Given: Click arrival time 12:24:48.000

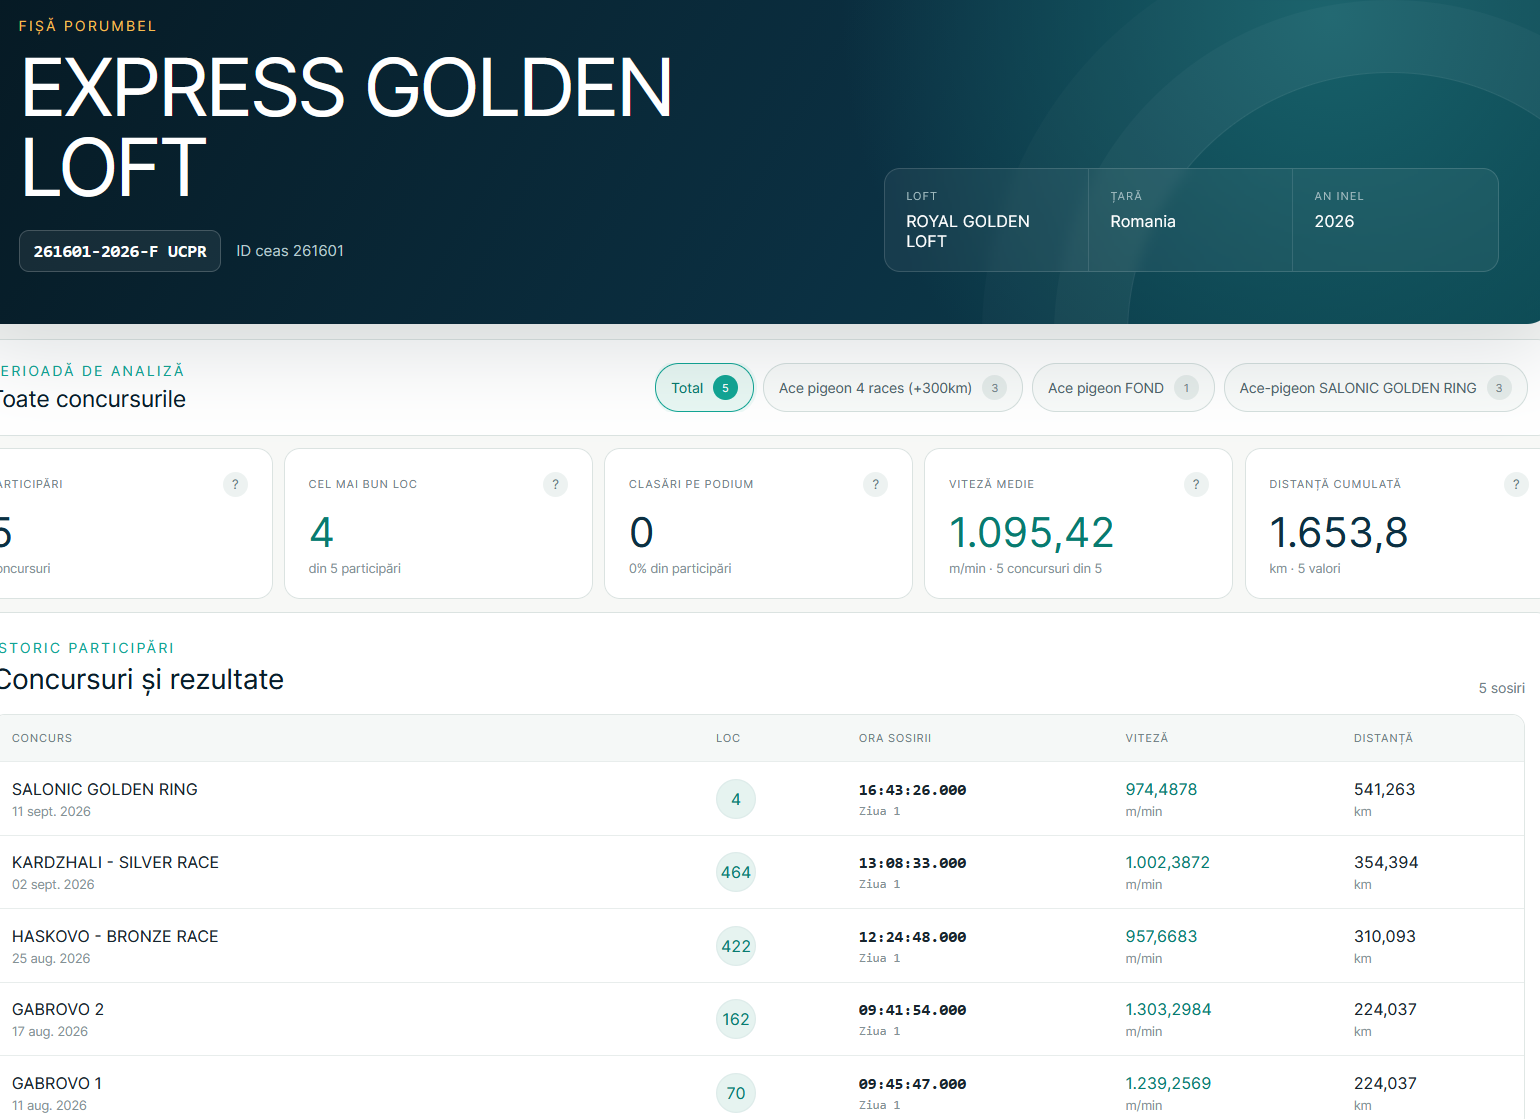Looking at the screenshot, I should (912, 937).
